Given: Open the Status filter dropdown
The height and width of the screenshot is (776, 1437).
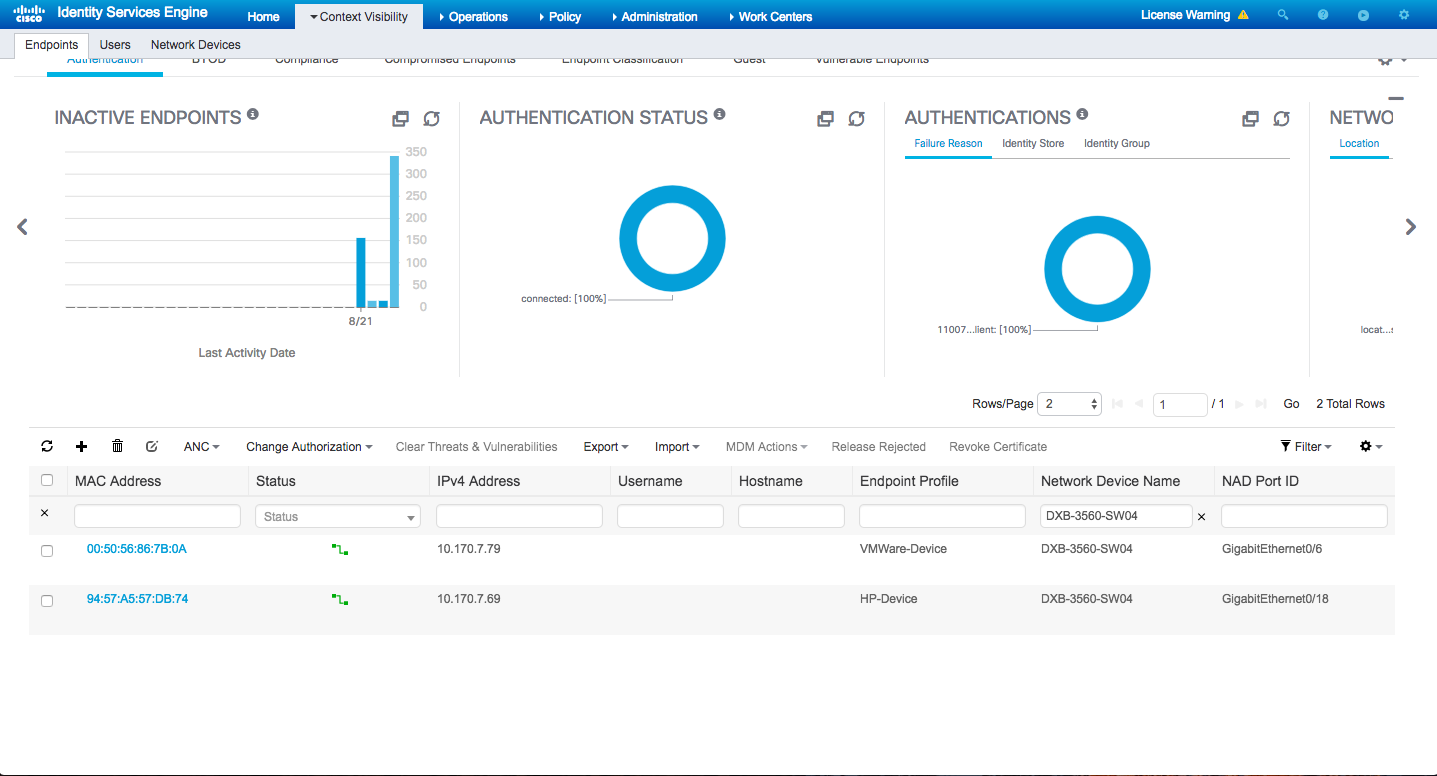Looking at the screenshot, I should click(338, 517).
